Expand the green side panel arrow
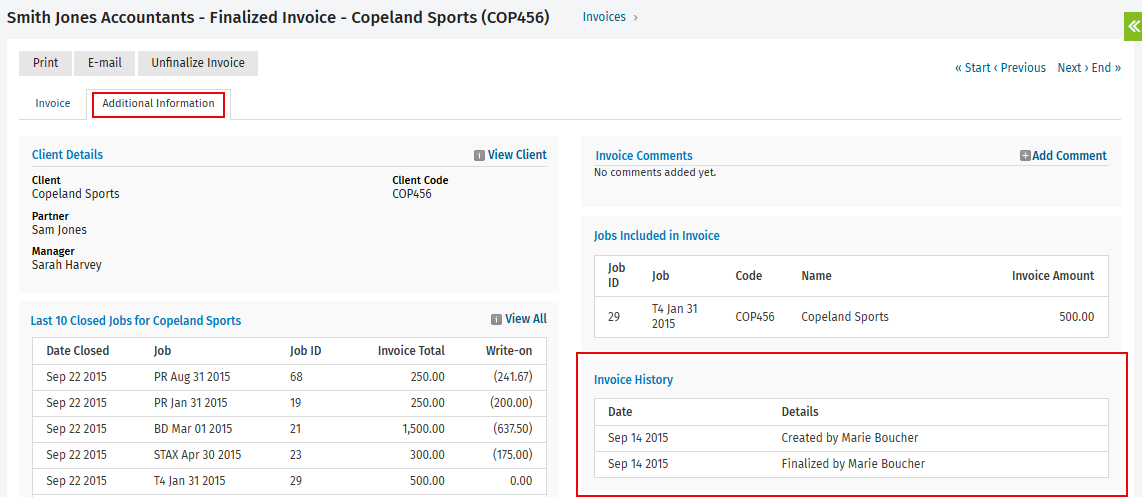This screenshot has height=497, width=1142. pyautogui.click(x=1133, y=28)
